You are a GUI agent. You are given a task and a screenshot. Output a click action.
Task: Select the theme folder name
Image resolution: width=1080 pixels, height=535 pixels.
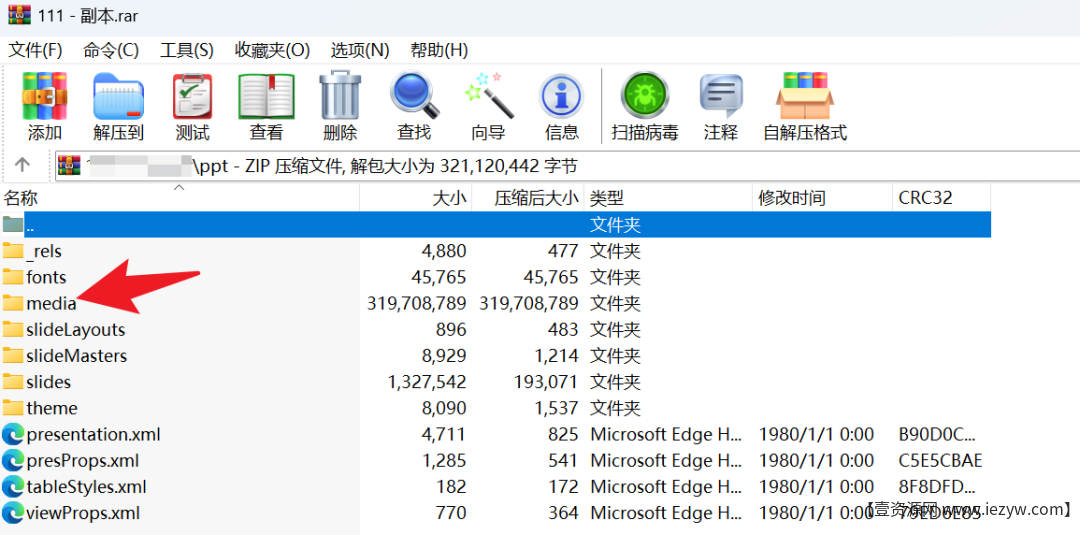pos(52,408)
